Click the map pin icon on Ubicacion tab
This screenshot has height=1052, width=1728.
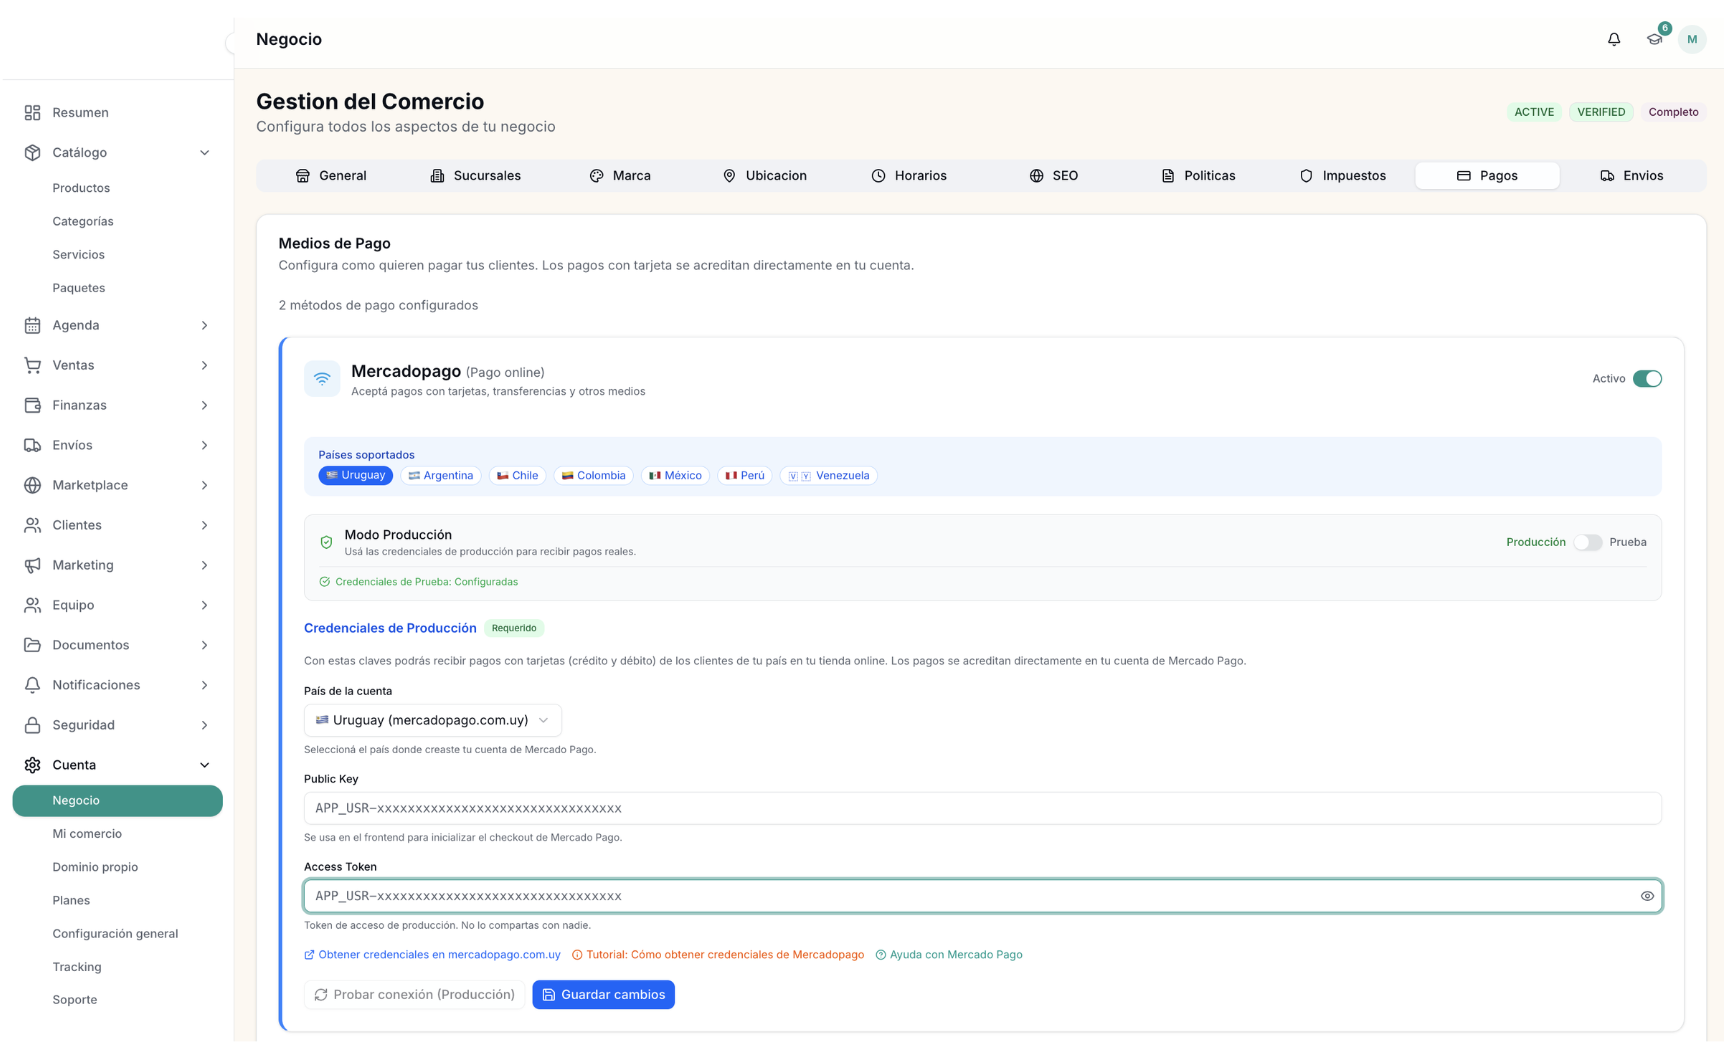pyautogui.click(x=729, y=176)
